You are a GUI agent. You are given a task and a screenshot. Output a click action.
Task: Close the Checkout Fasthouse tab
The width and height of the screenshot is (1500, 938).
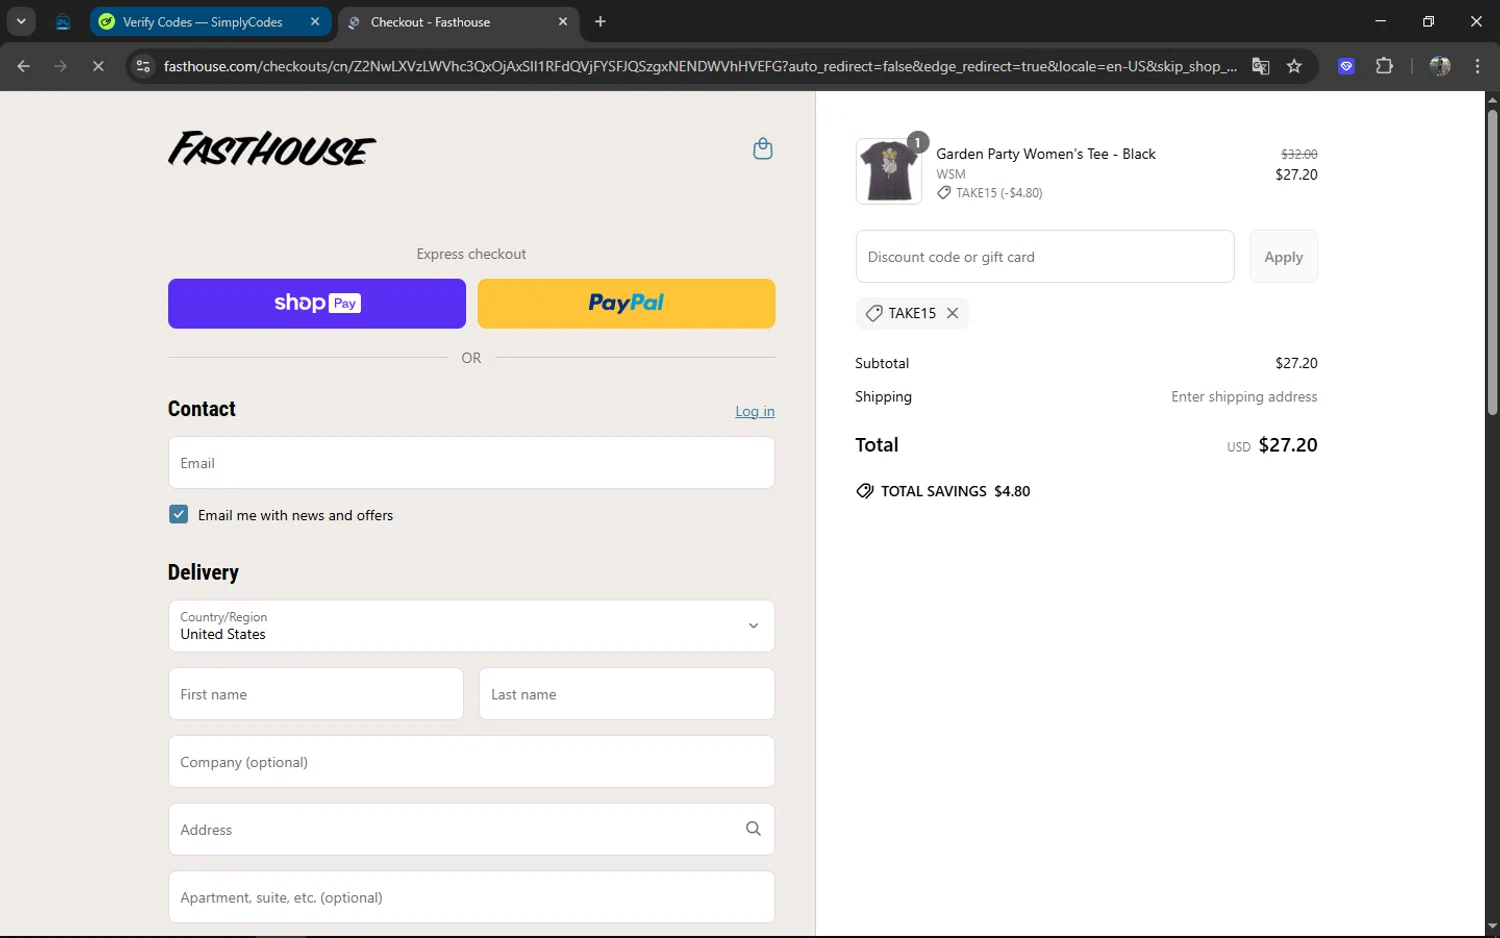click(563, 22)
